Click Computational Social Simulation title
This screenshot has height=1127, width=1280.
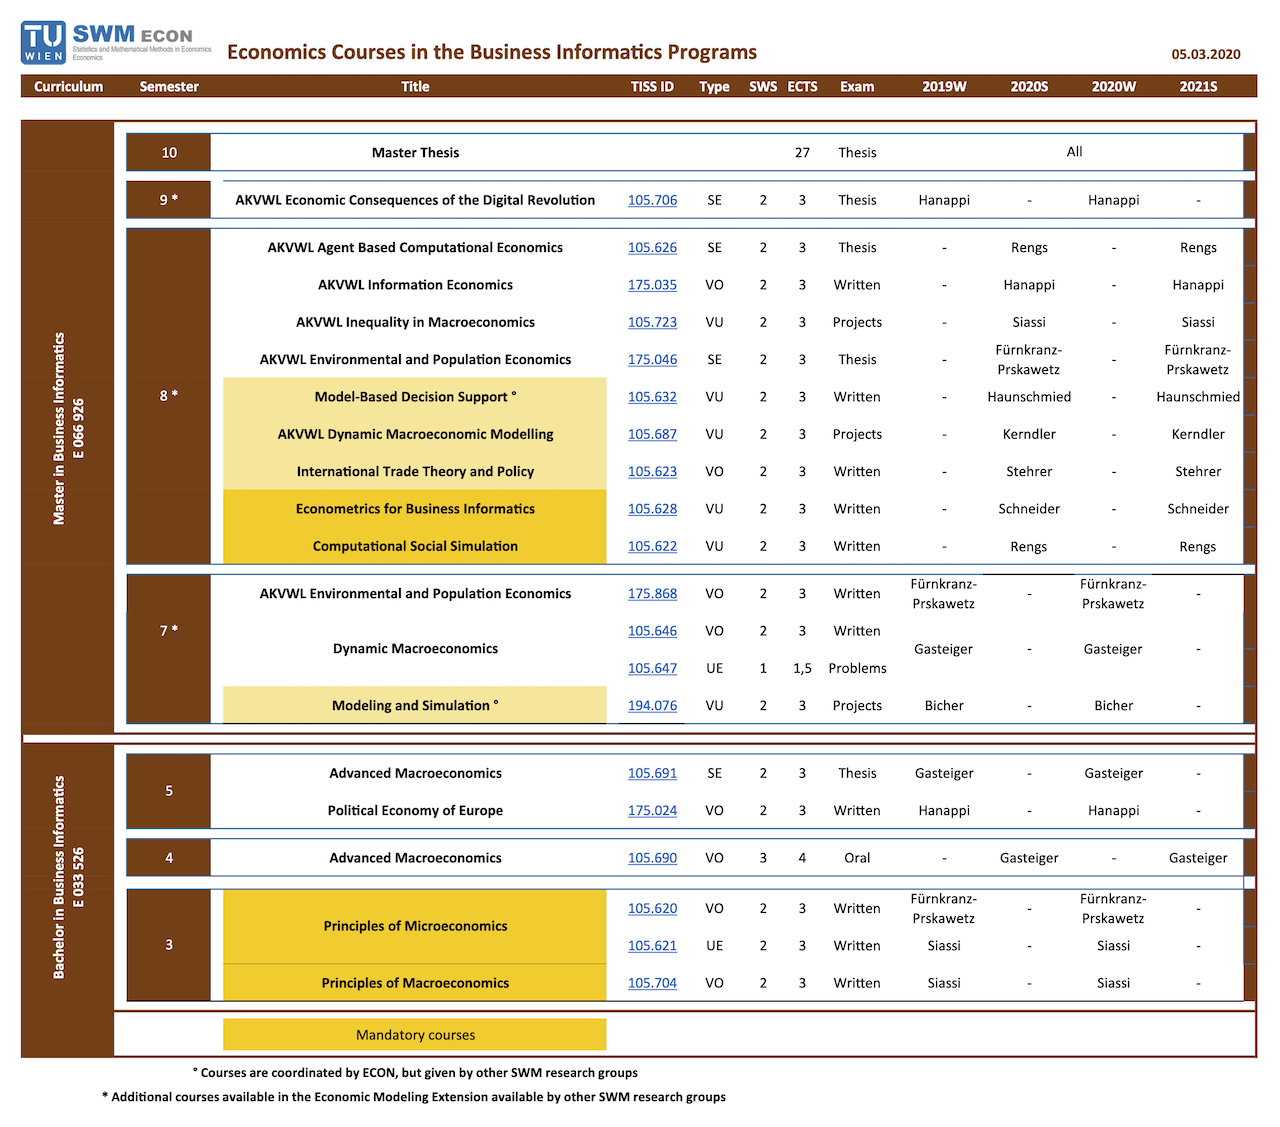(415, 546)
